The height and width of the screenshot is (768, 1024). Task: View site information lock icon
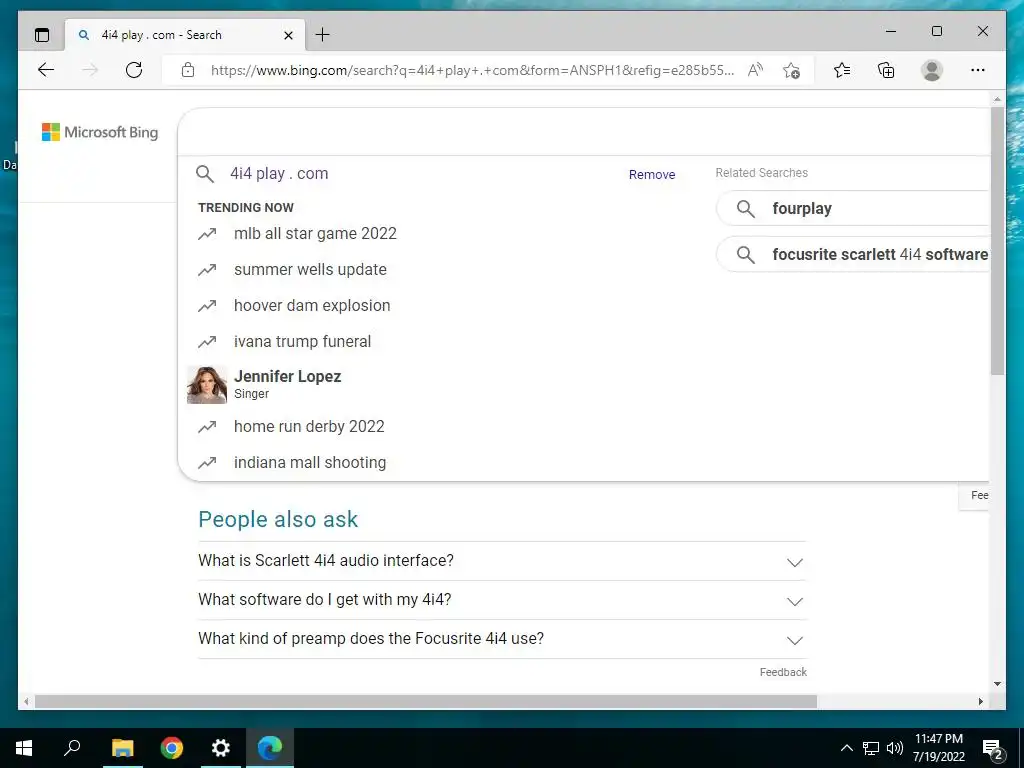(x=188, y=70)
